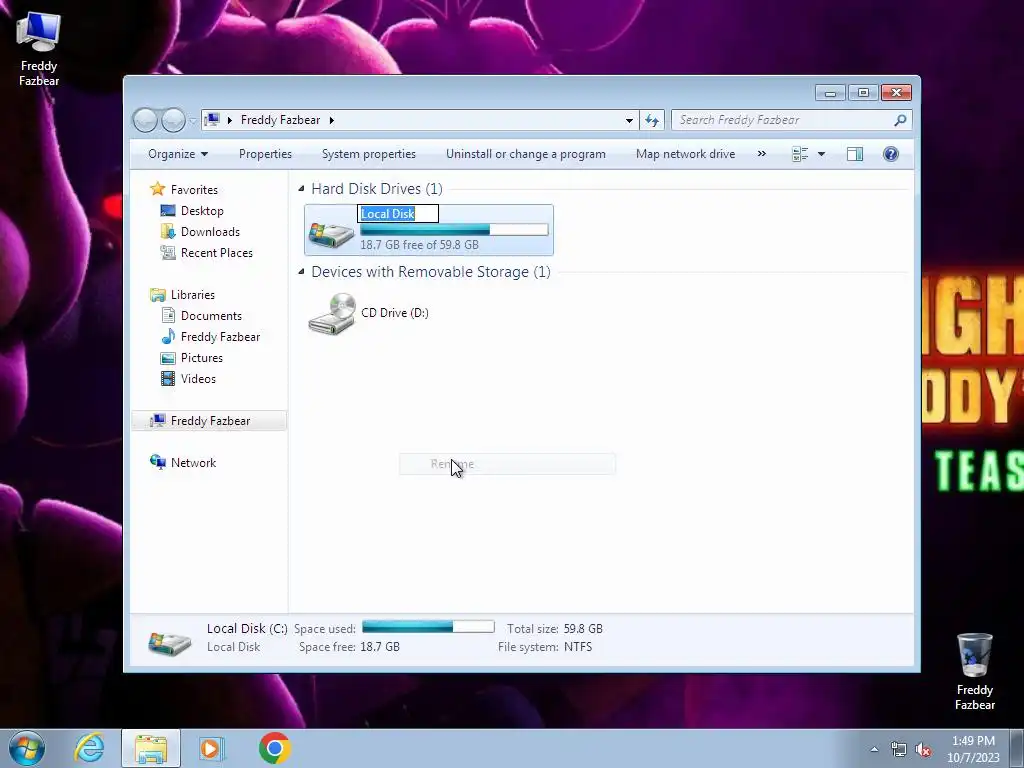Click the Libraries icon in sidebar
The image size is (1024, 768).
(x=157, y=295)
